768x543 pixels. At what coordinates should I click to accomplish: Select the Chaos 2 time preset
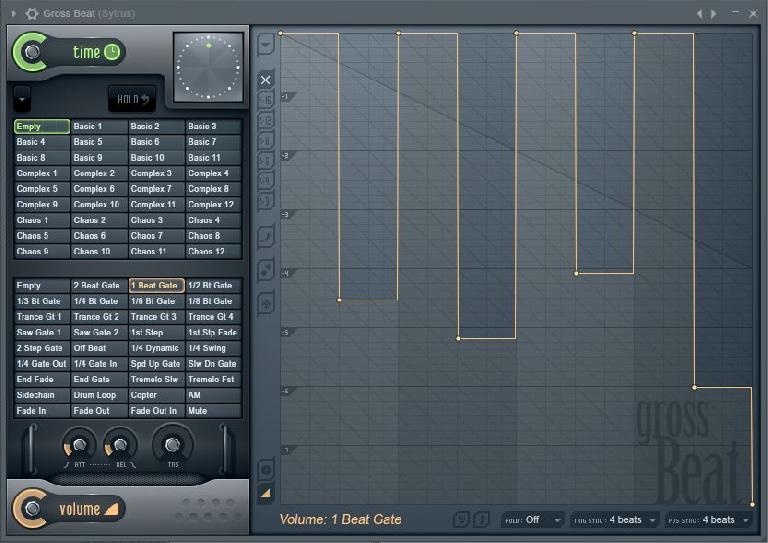(x=99, y=220)
